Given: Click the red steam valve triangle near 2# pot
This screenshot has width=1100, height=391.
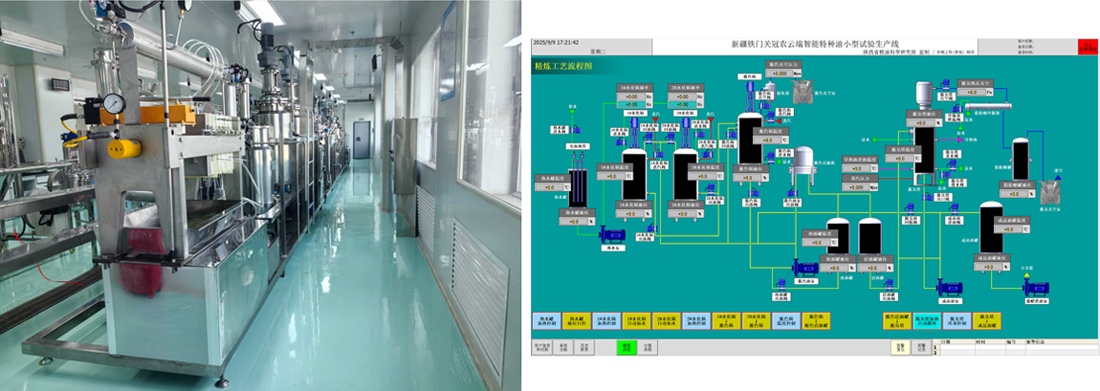Looking at the screenshot, I should pyautogui.click(x=711, y=119).
